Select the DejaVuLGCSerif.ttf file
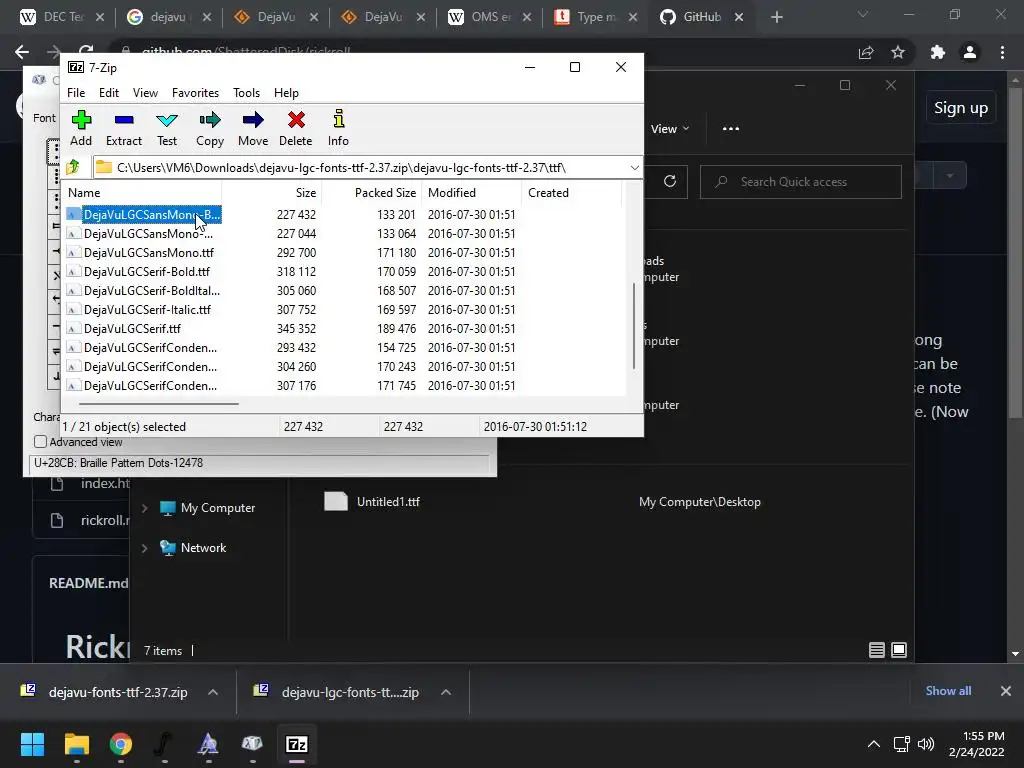Screen dimensions: 1024x768 pos(132,328)
